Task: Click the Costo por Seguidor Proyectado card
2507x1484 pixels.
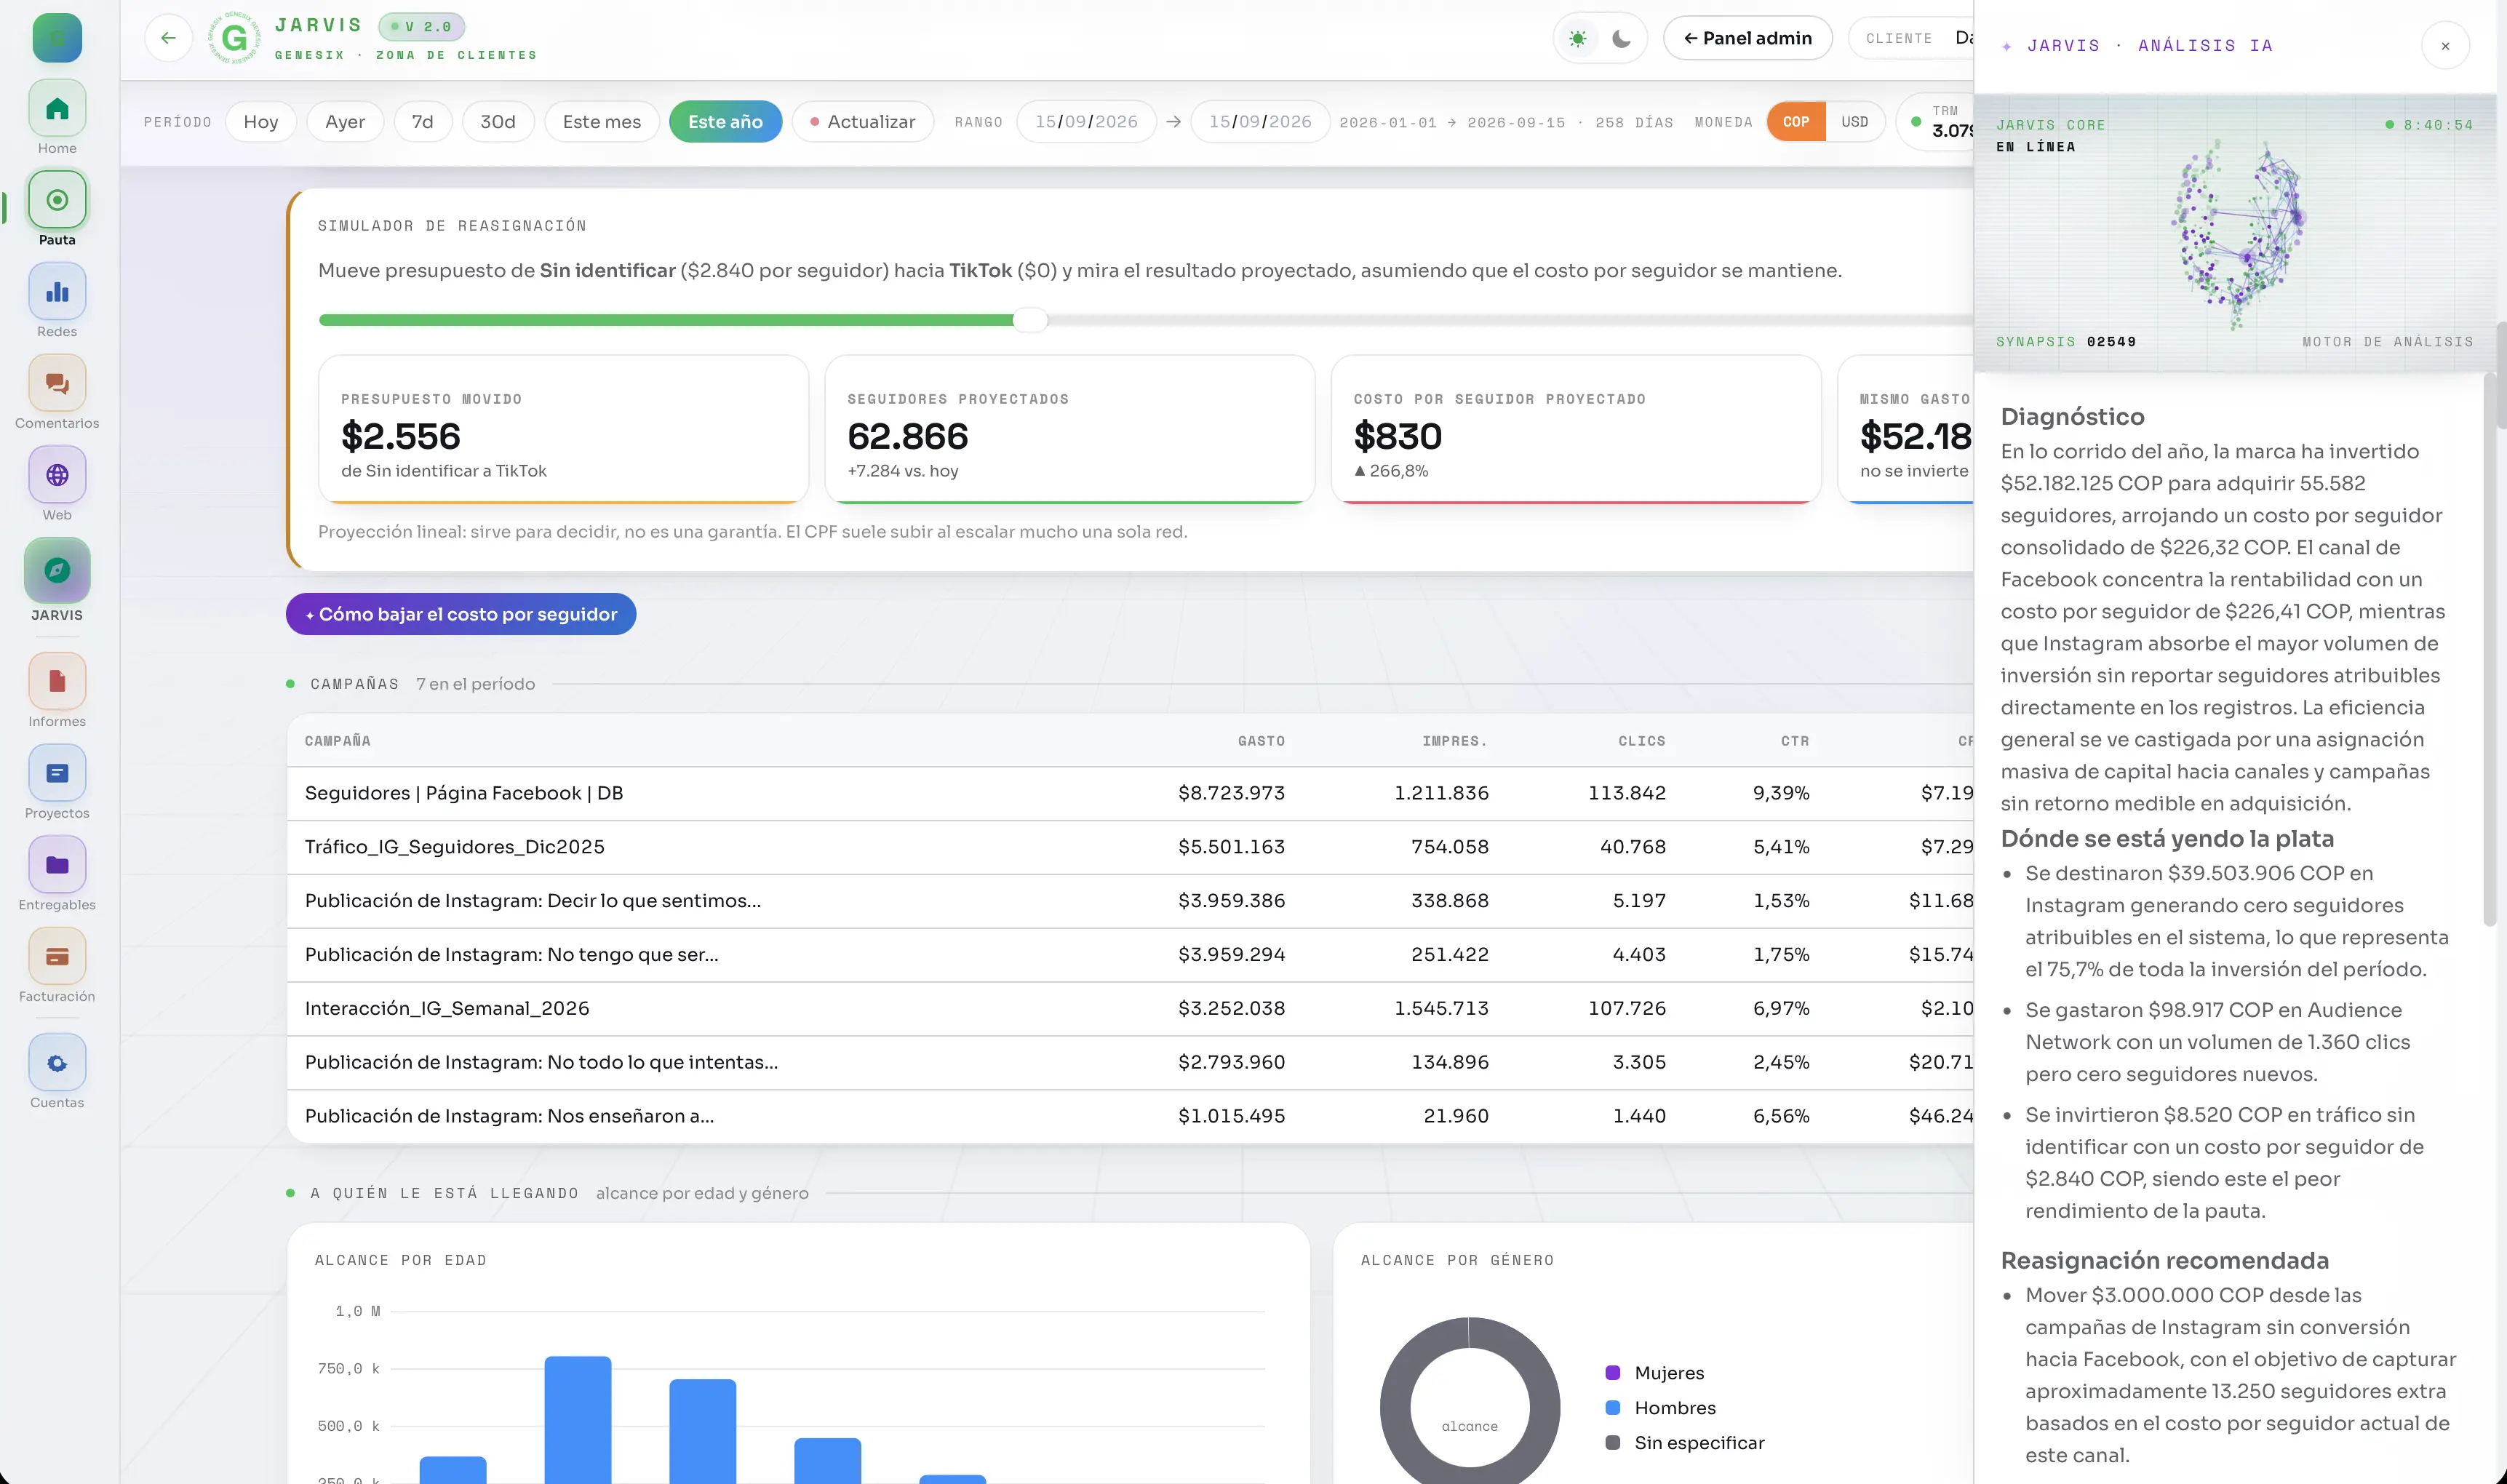Action: (1577, 429)
